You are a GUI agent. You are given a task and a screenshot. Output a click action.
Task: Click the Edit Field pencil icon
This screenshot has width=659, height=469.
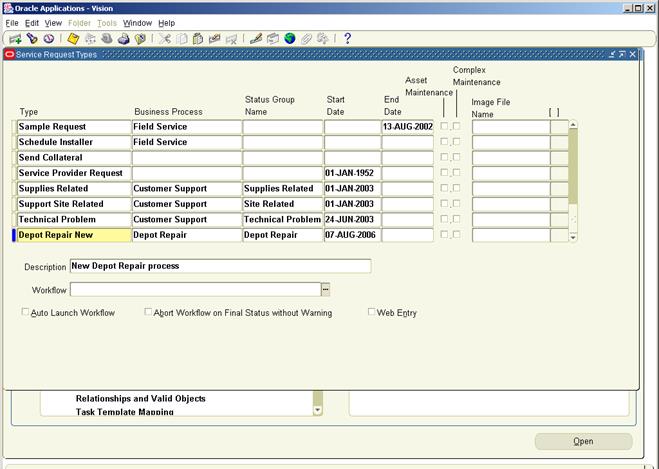(256, 39)
